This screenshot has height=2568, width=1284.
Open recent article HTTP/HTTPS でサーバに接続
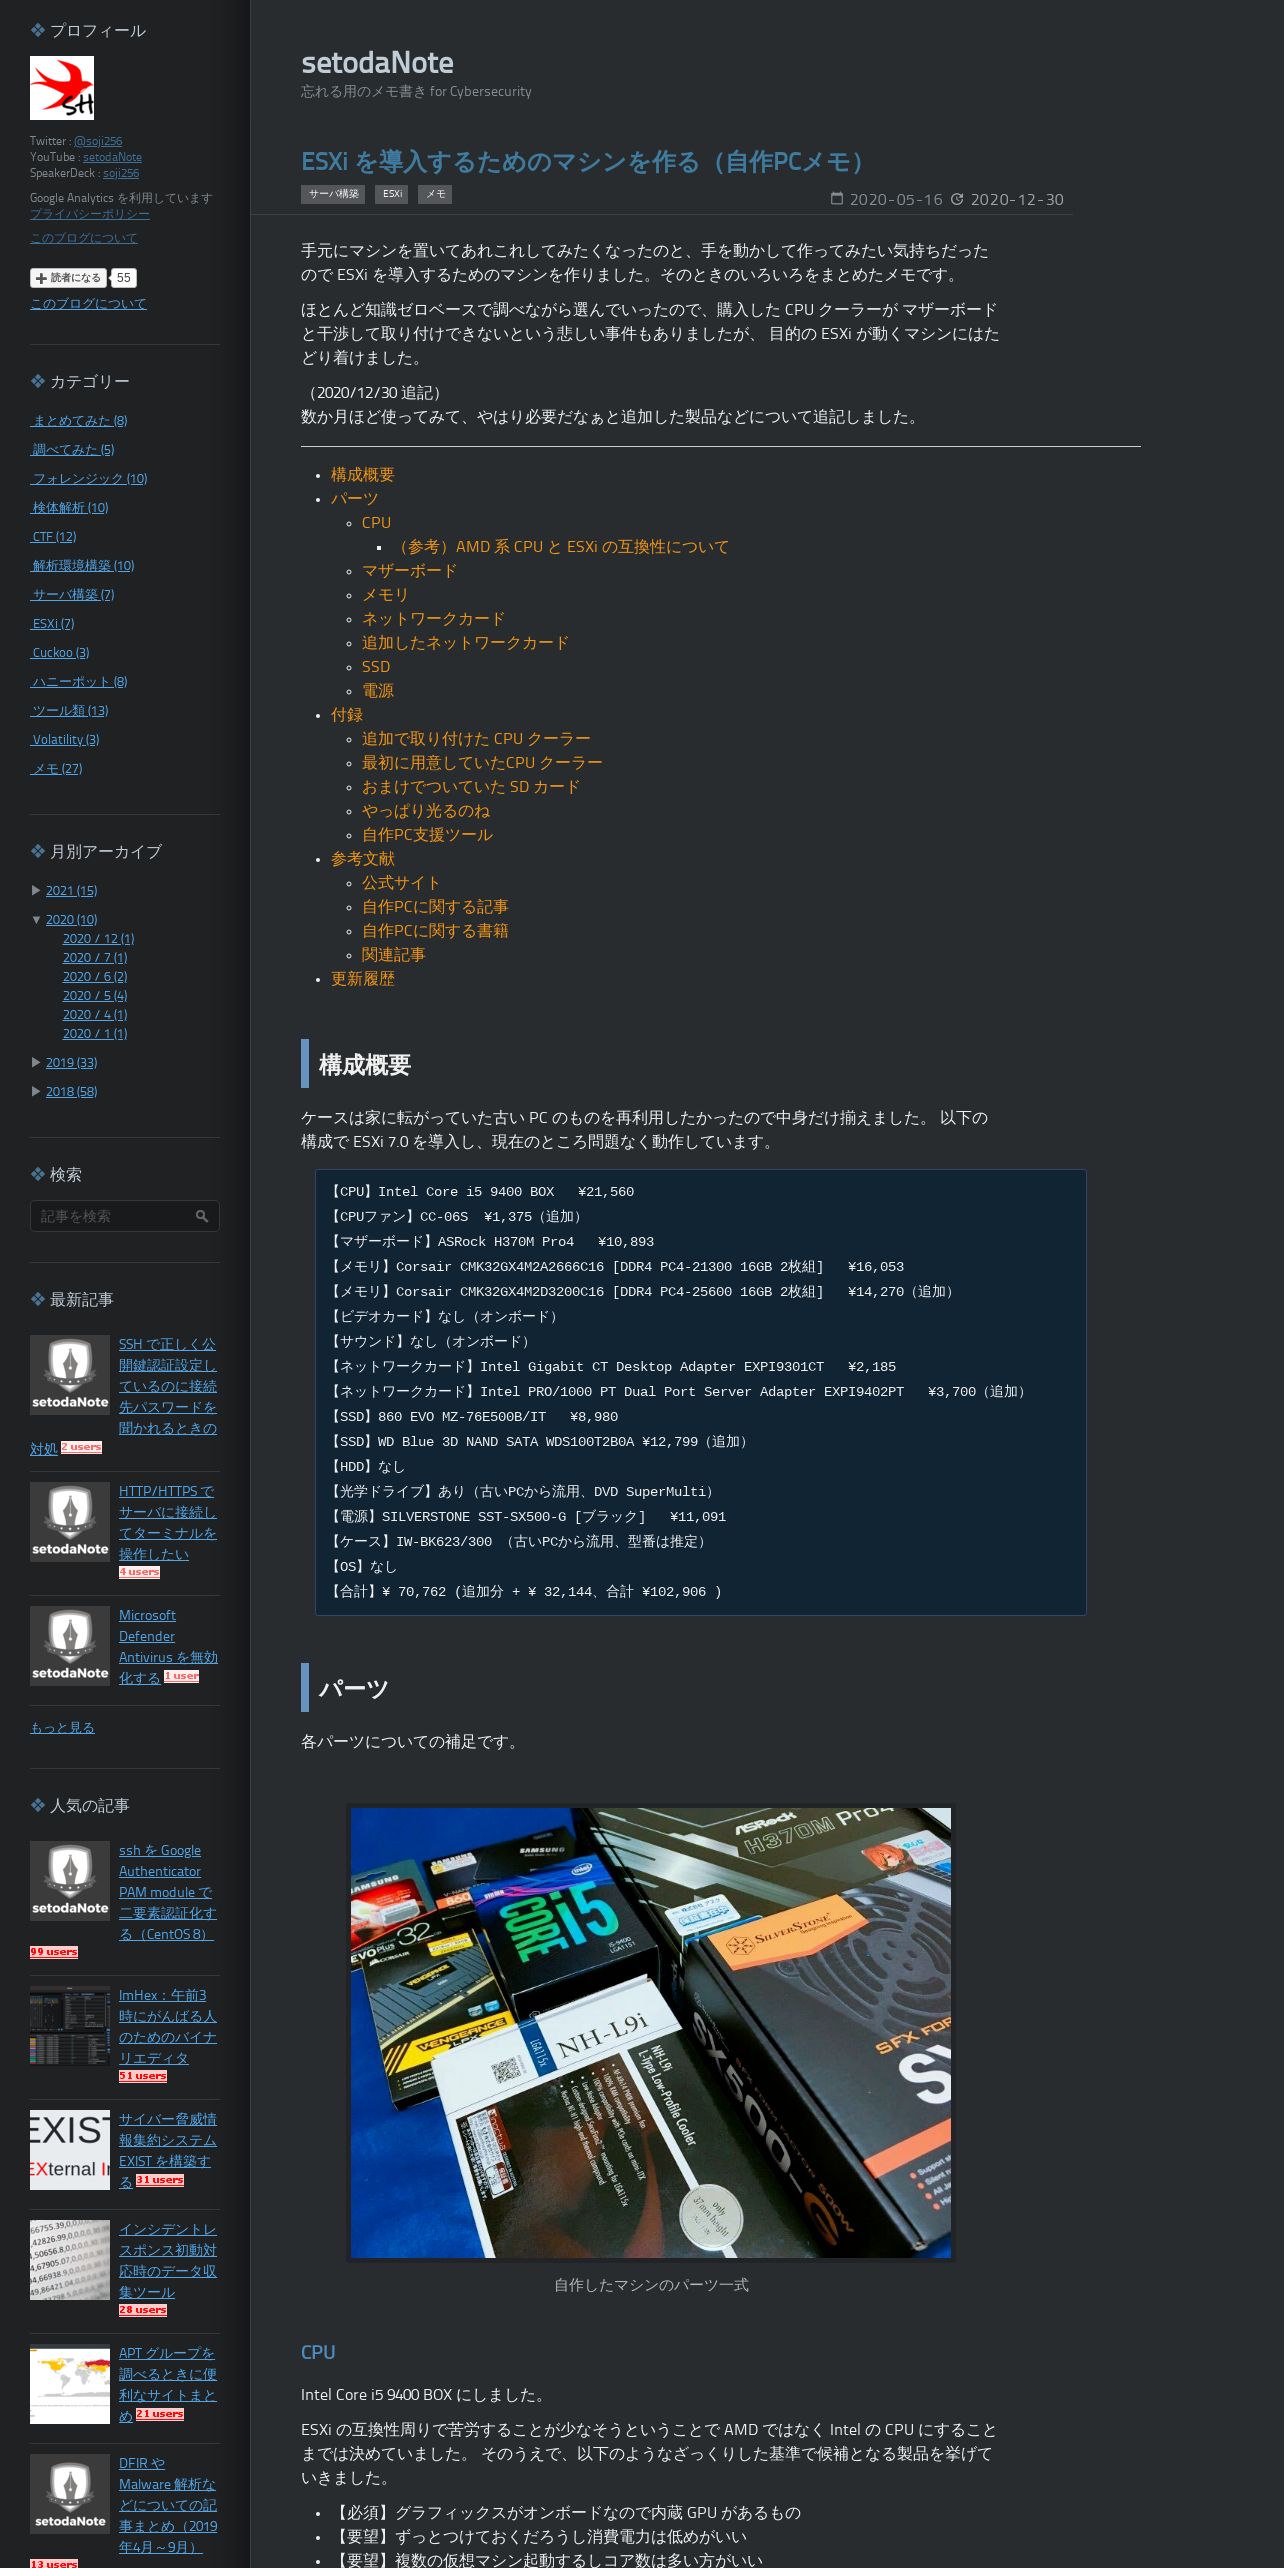pyautogui.click(x=168, y=1522)
